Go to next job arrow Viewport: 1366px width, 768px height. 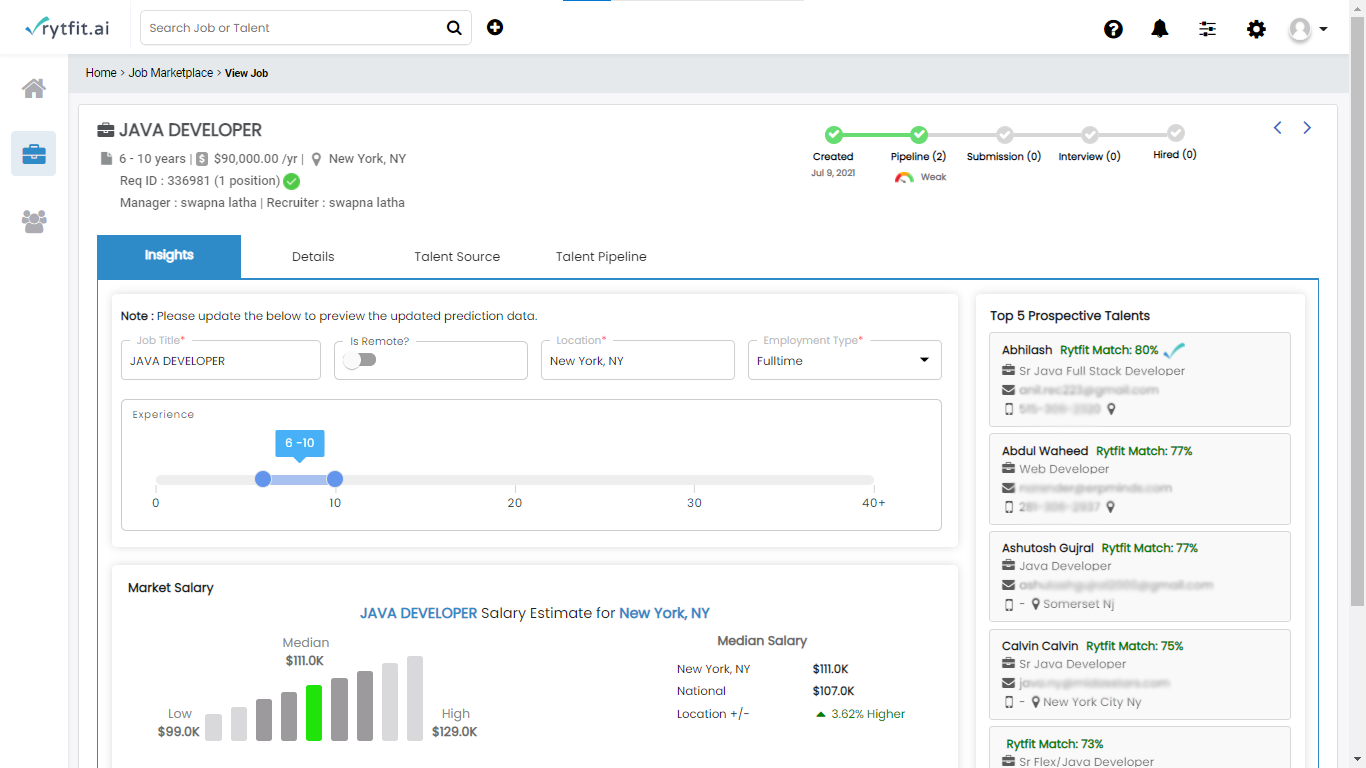coord(1307,127)
